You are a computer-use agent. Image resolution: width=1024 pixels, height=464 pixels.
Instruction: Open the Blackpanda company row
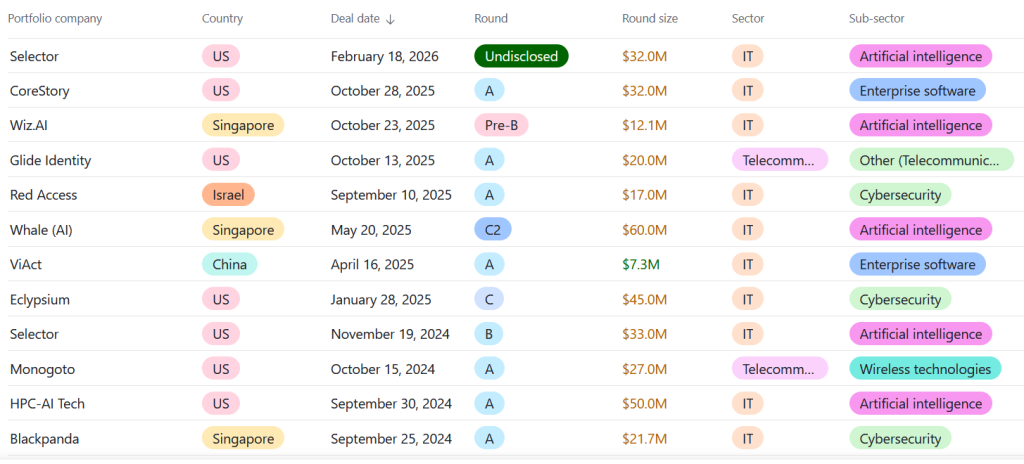(x=42, y=439)
